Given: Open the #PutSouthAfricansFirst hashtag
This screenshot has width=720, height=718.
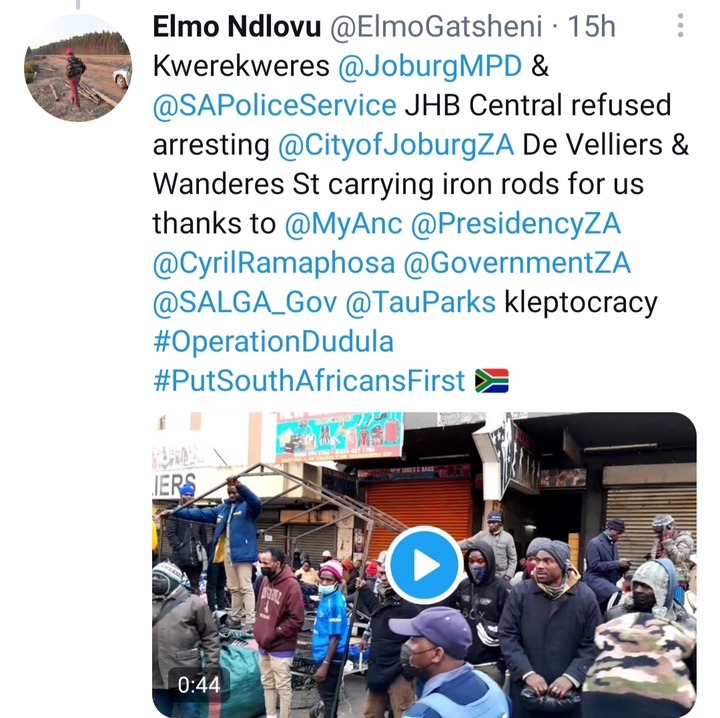Looking at the screenshot, I should (x=309, y=382).
